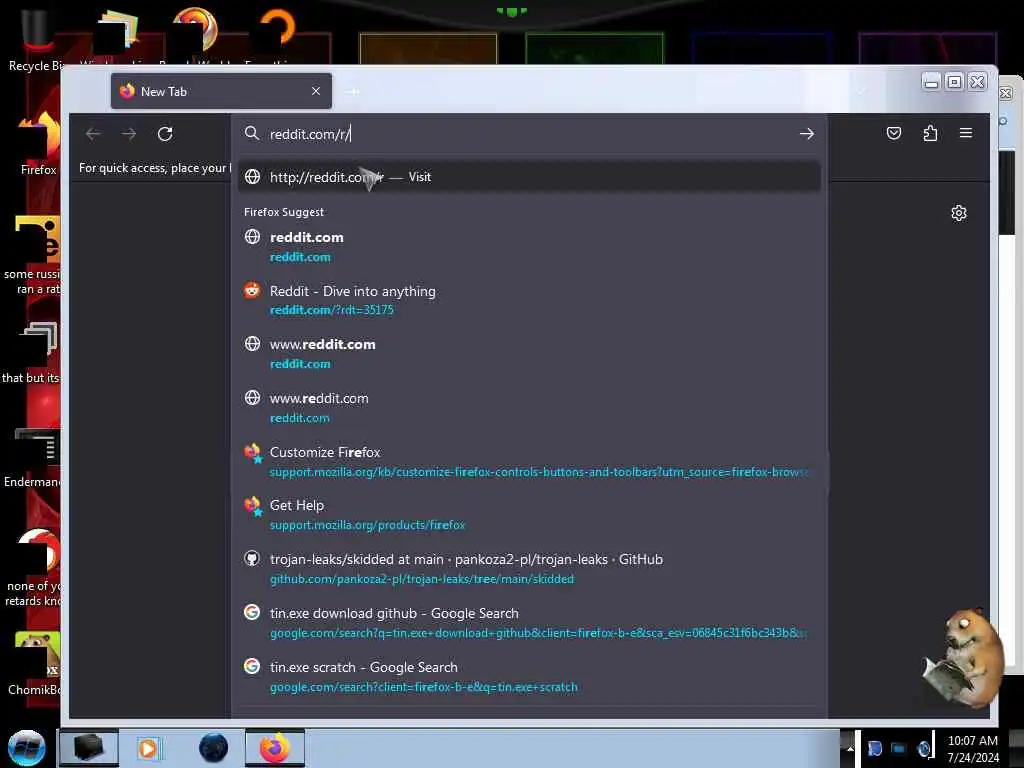The image size is (1024, 768).
Task: Click the back navigation arrow
Action: (93, 134)
